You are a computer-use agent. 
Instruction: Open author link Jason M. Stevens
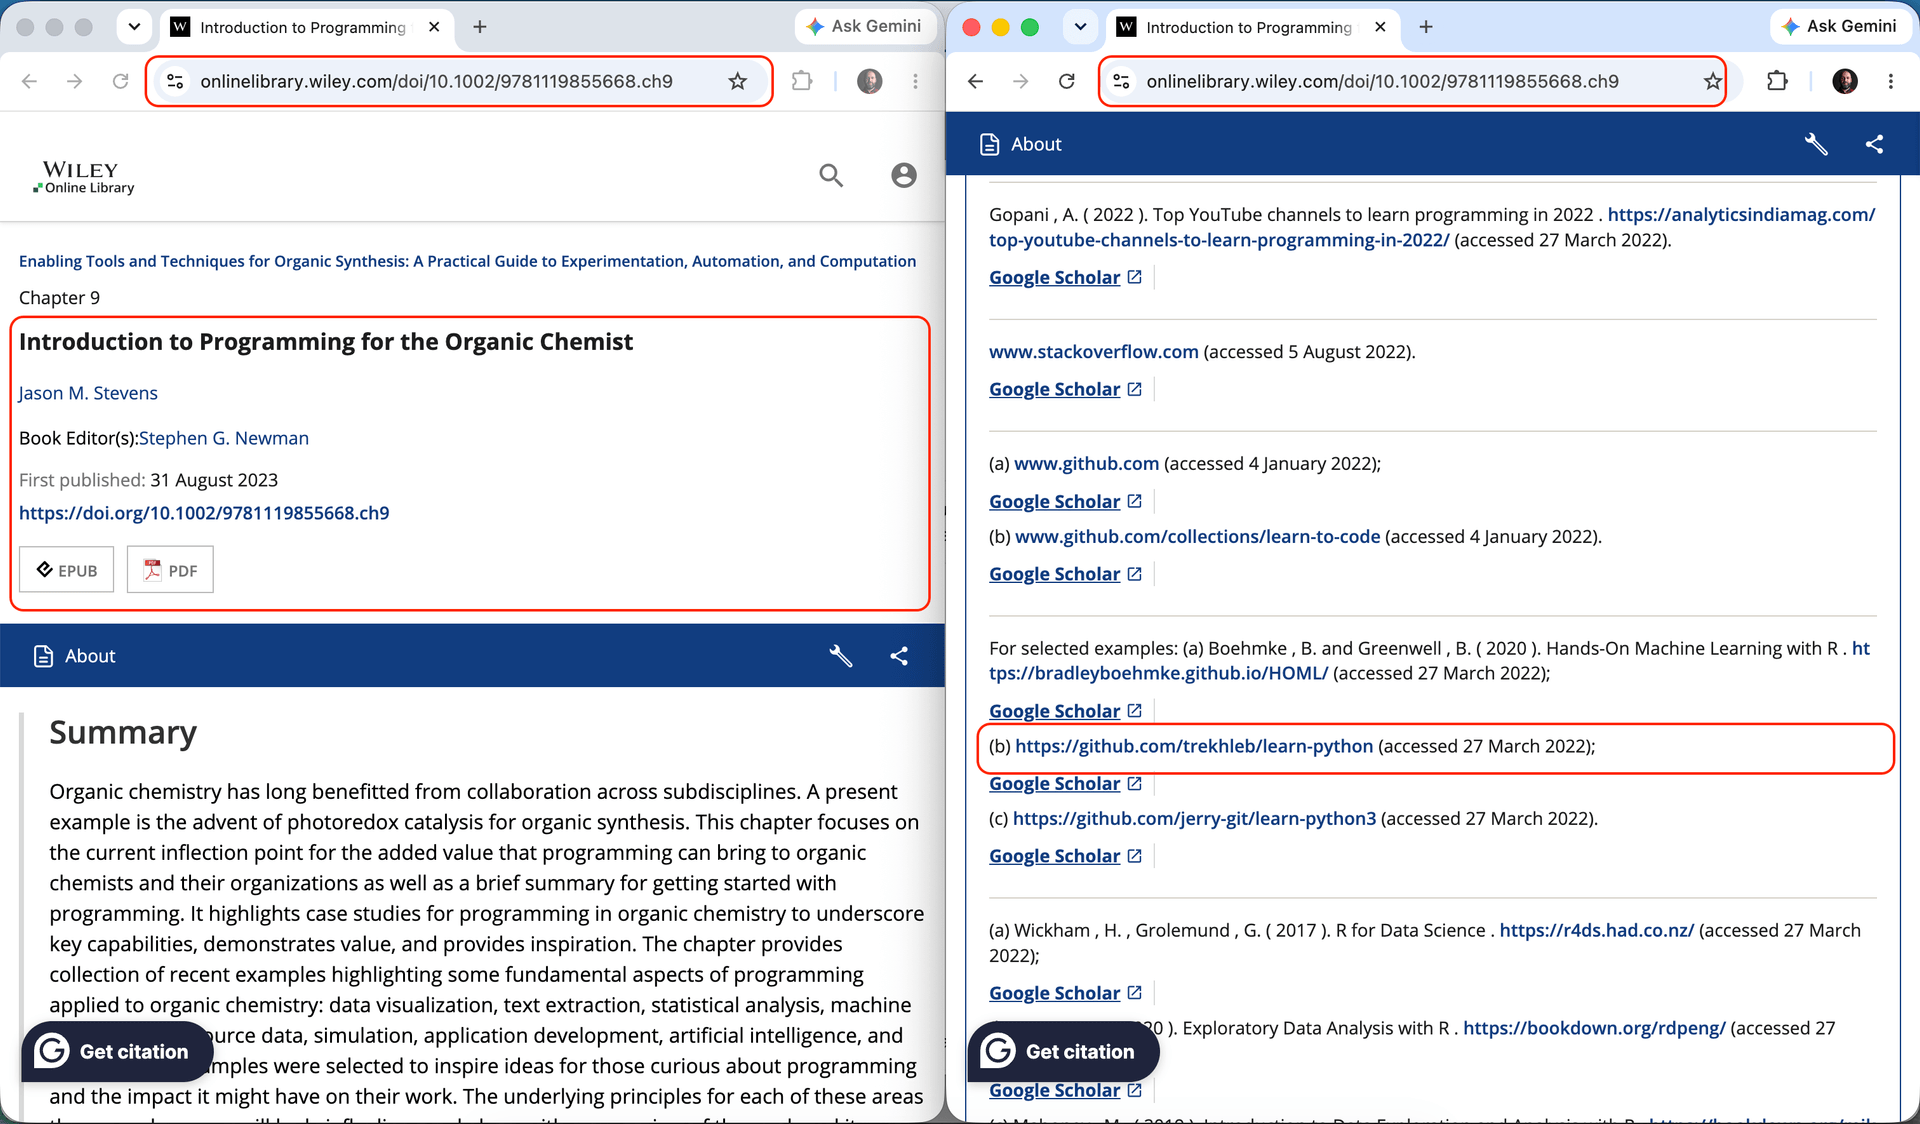point(88,393)
